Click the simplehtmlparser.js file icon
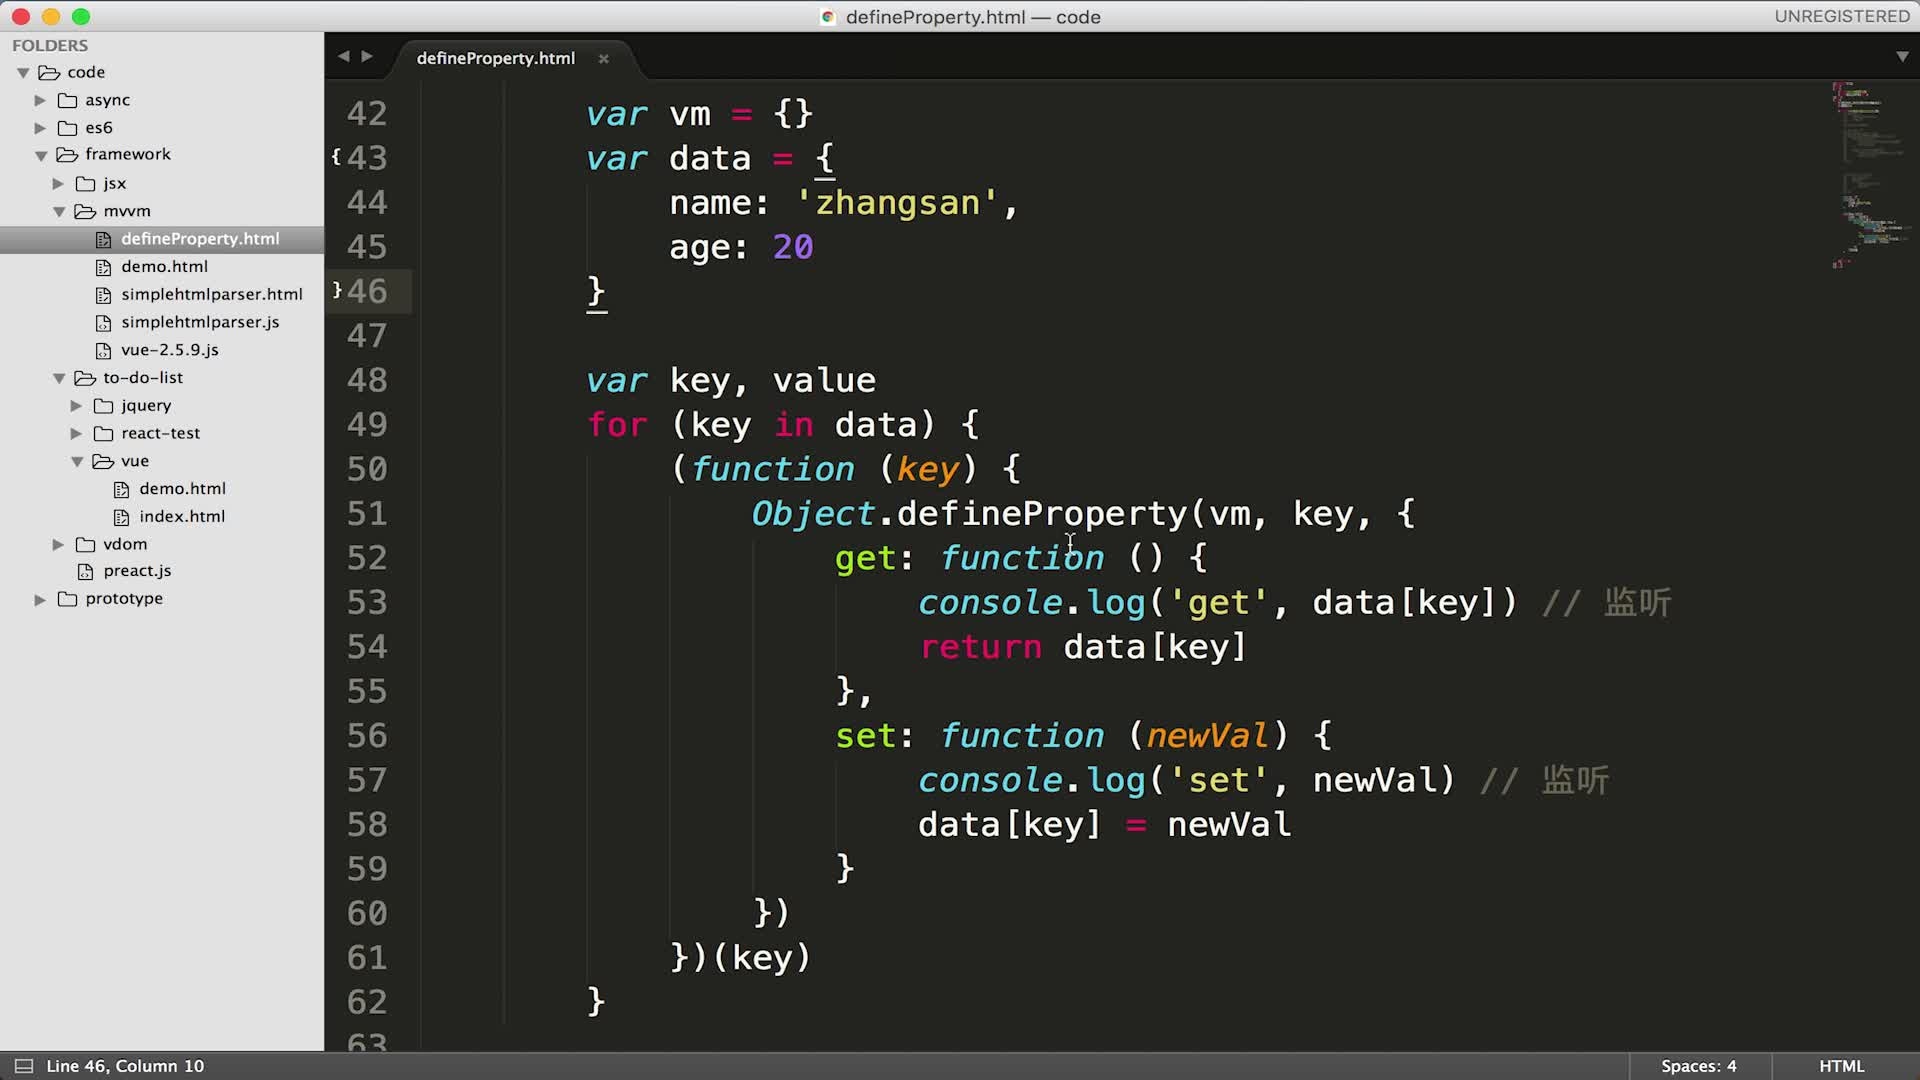 click(103, 323)
